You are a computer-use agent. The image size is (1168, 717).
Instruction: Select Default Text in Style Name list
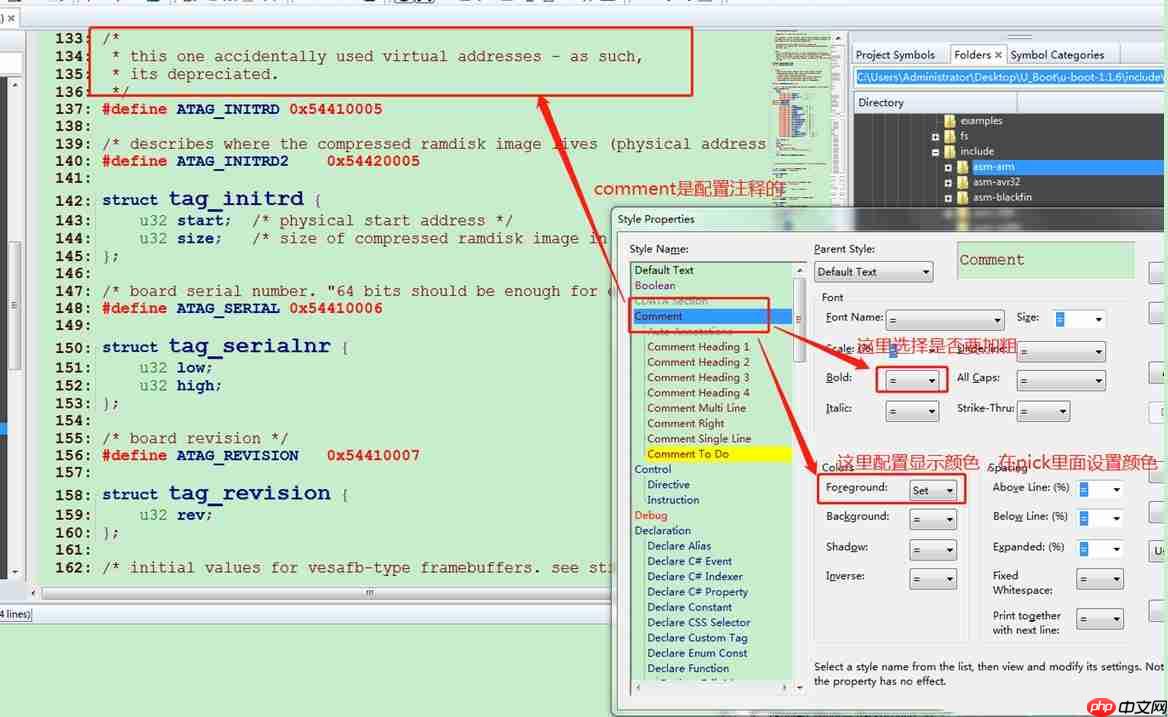point(664,270)
